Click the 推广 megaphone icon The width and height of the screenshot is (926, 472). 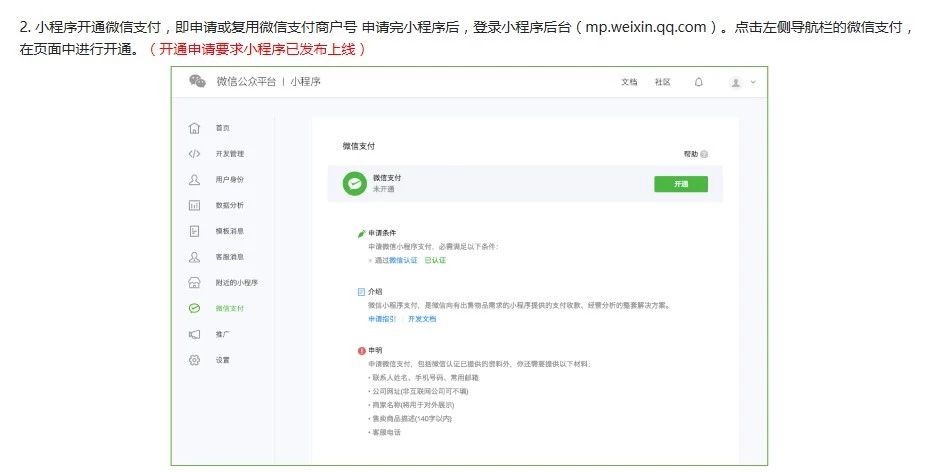tap(194, 334)
